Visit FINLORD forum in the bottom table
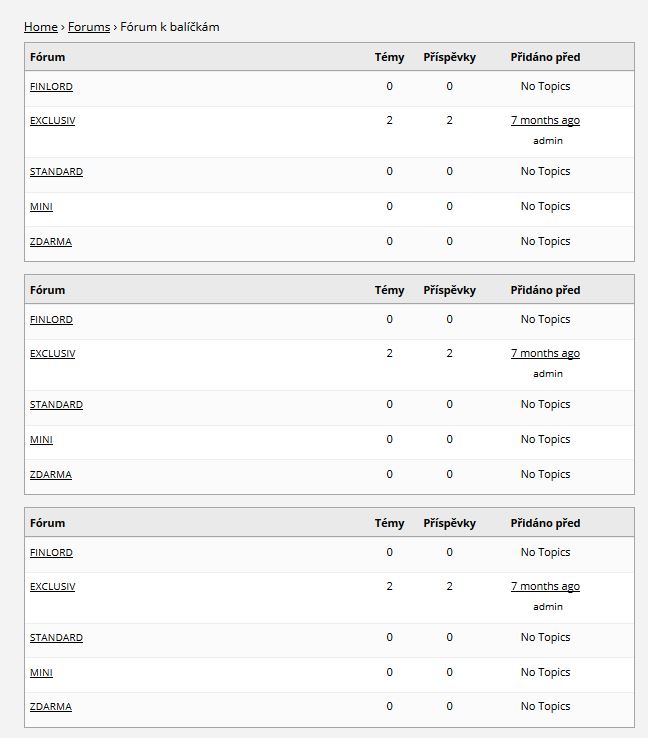648x738 pixels. pyautogui.click(x=51, y=553)
